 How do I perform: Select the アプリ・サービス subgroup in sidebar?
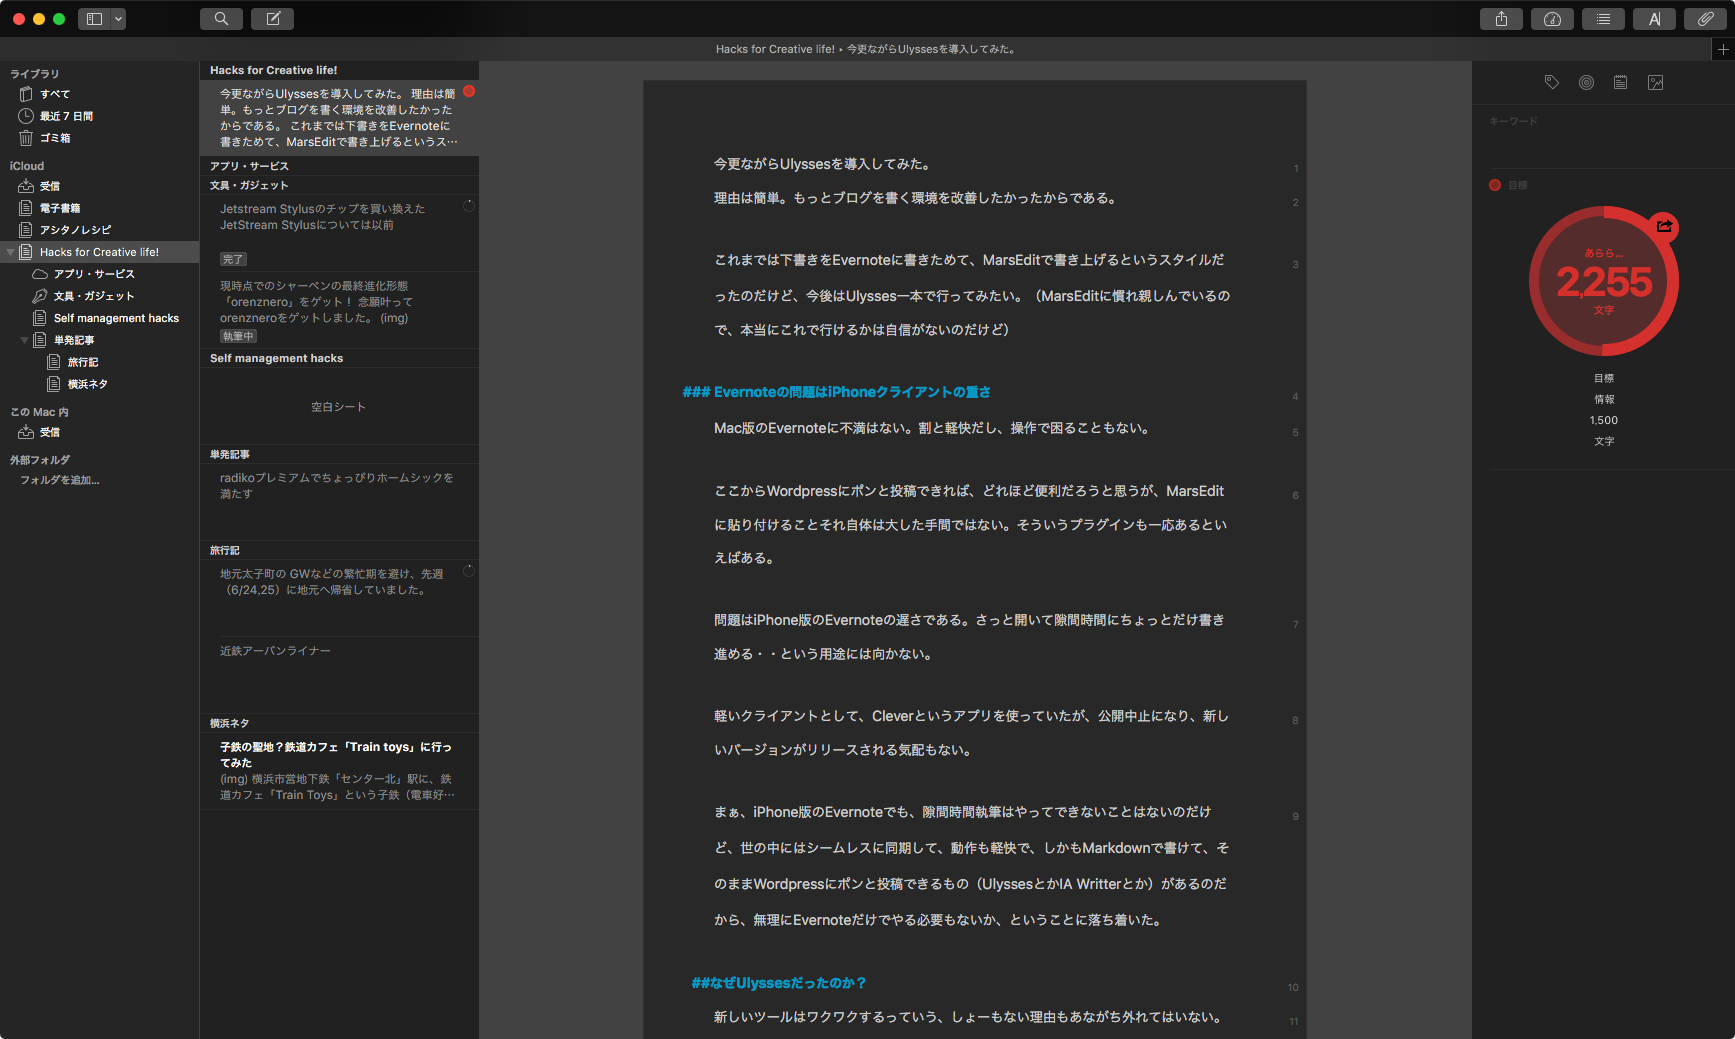pyautogui.click(x=94, y=274)
